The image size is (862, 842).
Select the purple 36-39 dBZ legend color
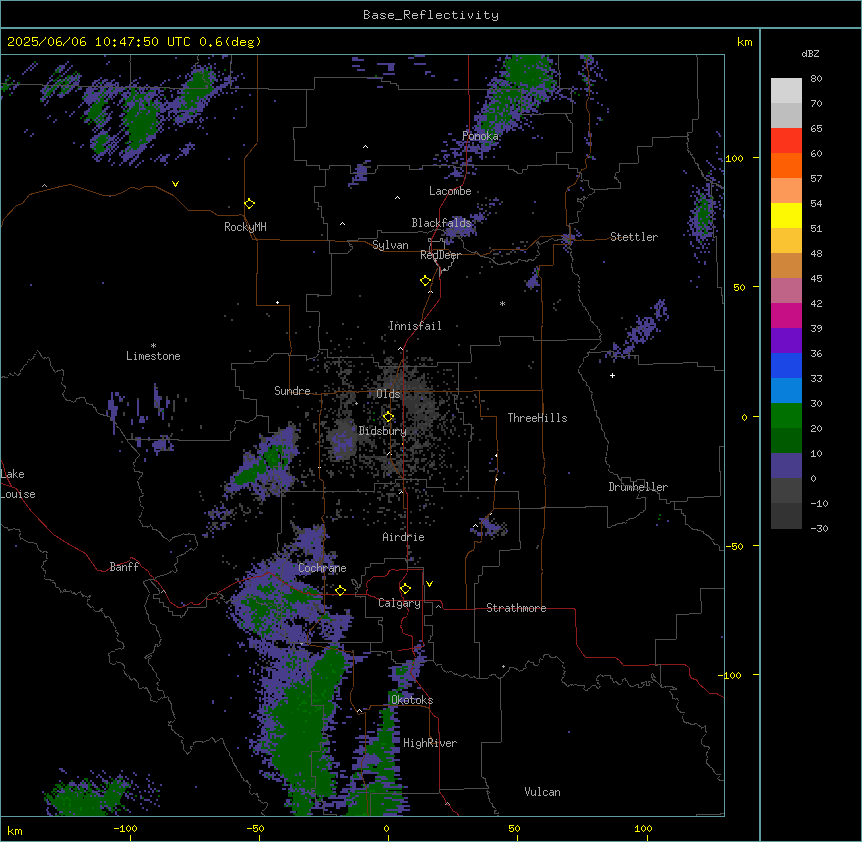pyautogui.click(x=786, y=341)
